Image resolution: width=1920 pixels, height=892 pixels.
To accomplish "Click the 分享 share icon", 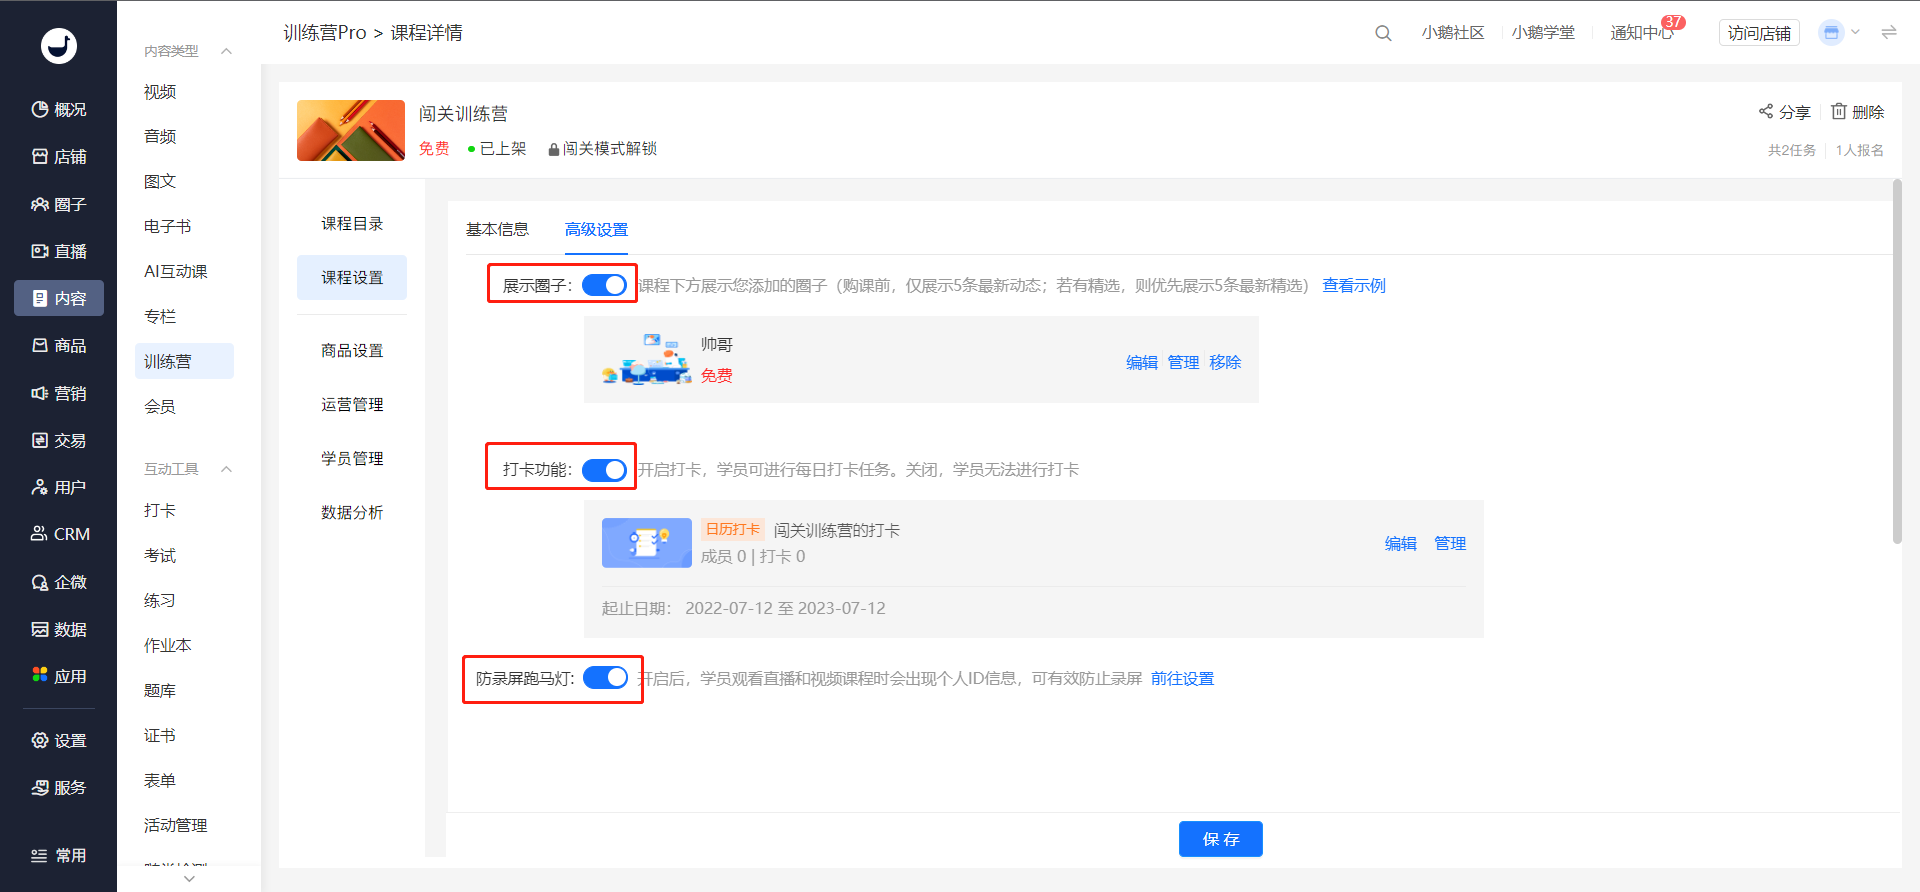I will [x=1766, y=112].
